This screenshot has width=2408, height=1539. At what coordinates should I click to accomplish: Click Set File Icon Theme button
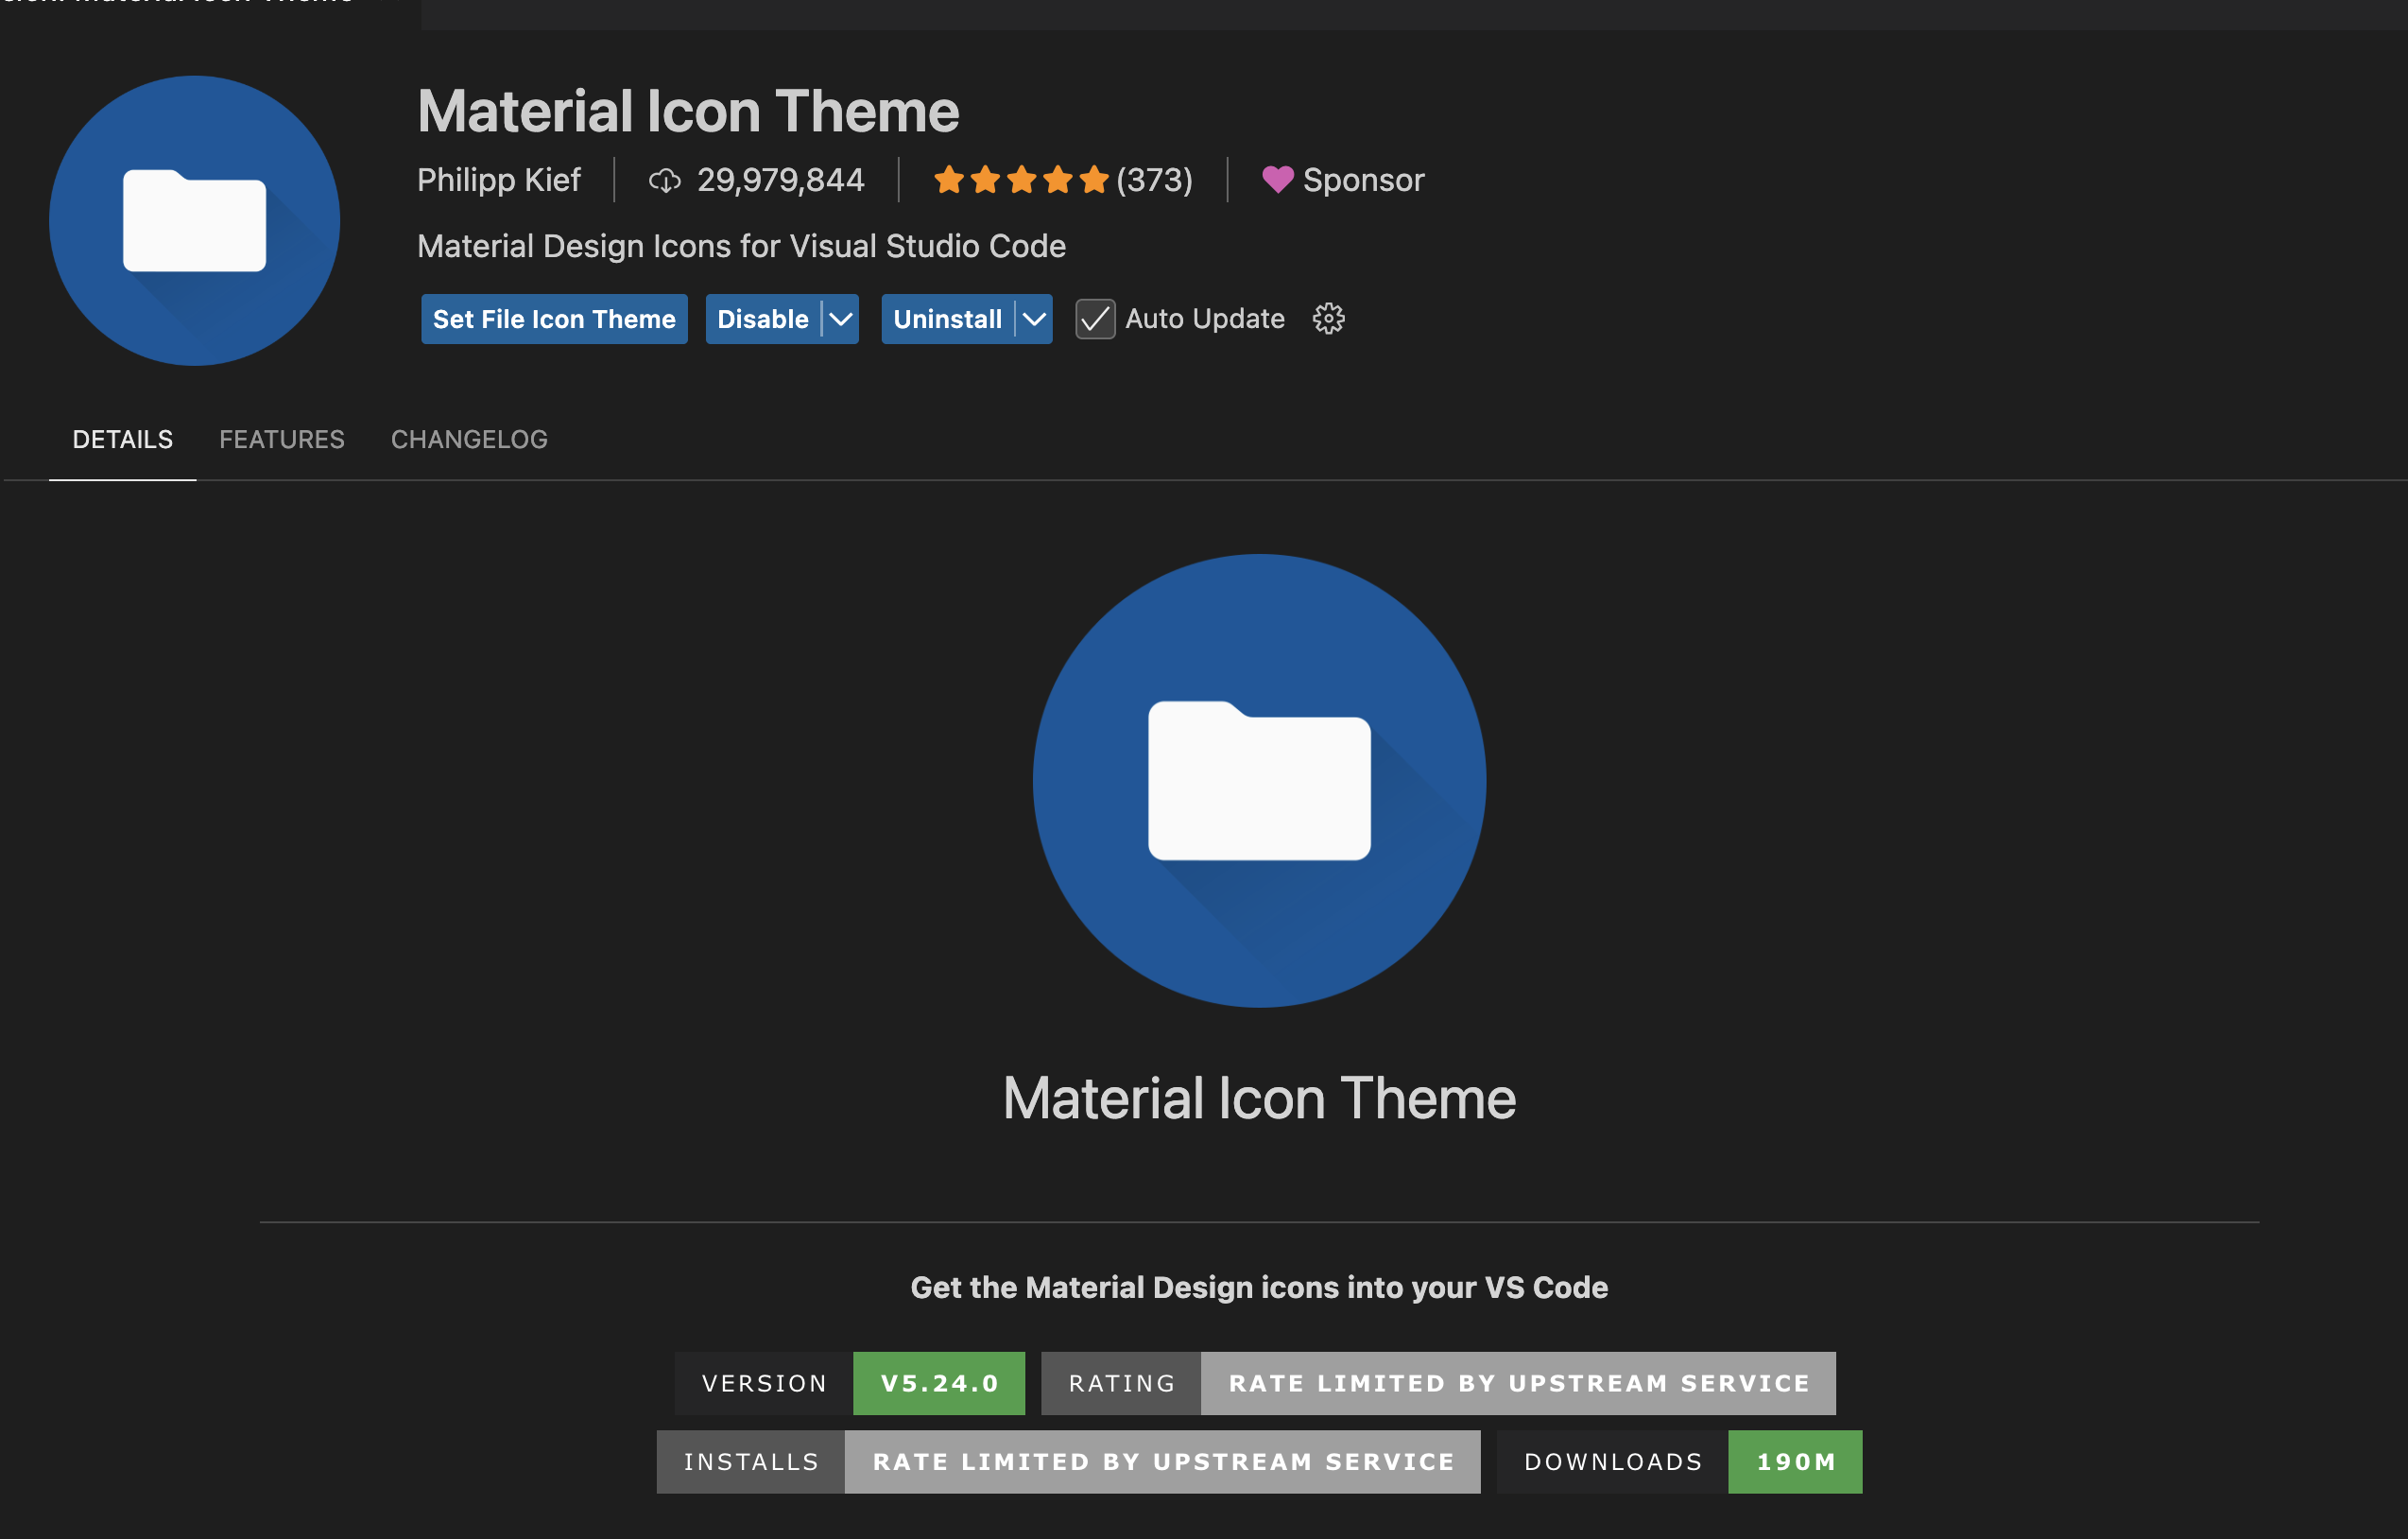[x=554, y=319]
